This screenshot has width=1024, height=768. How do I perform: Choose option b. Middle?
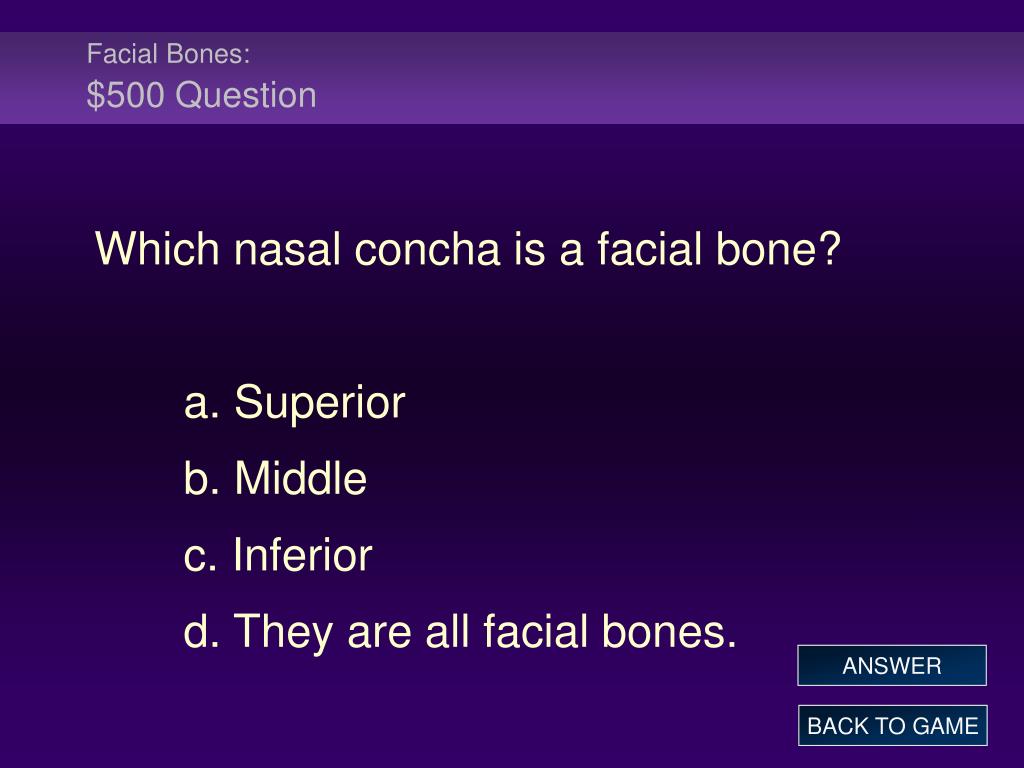pos(275,478)
